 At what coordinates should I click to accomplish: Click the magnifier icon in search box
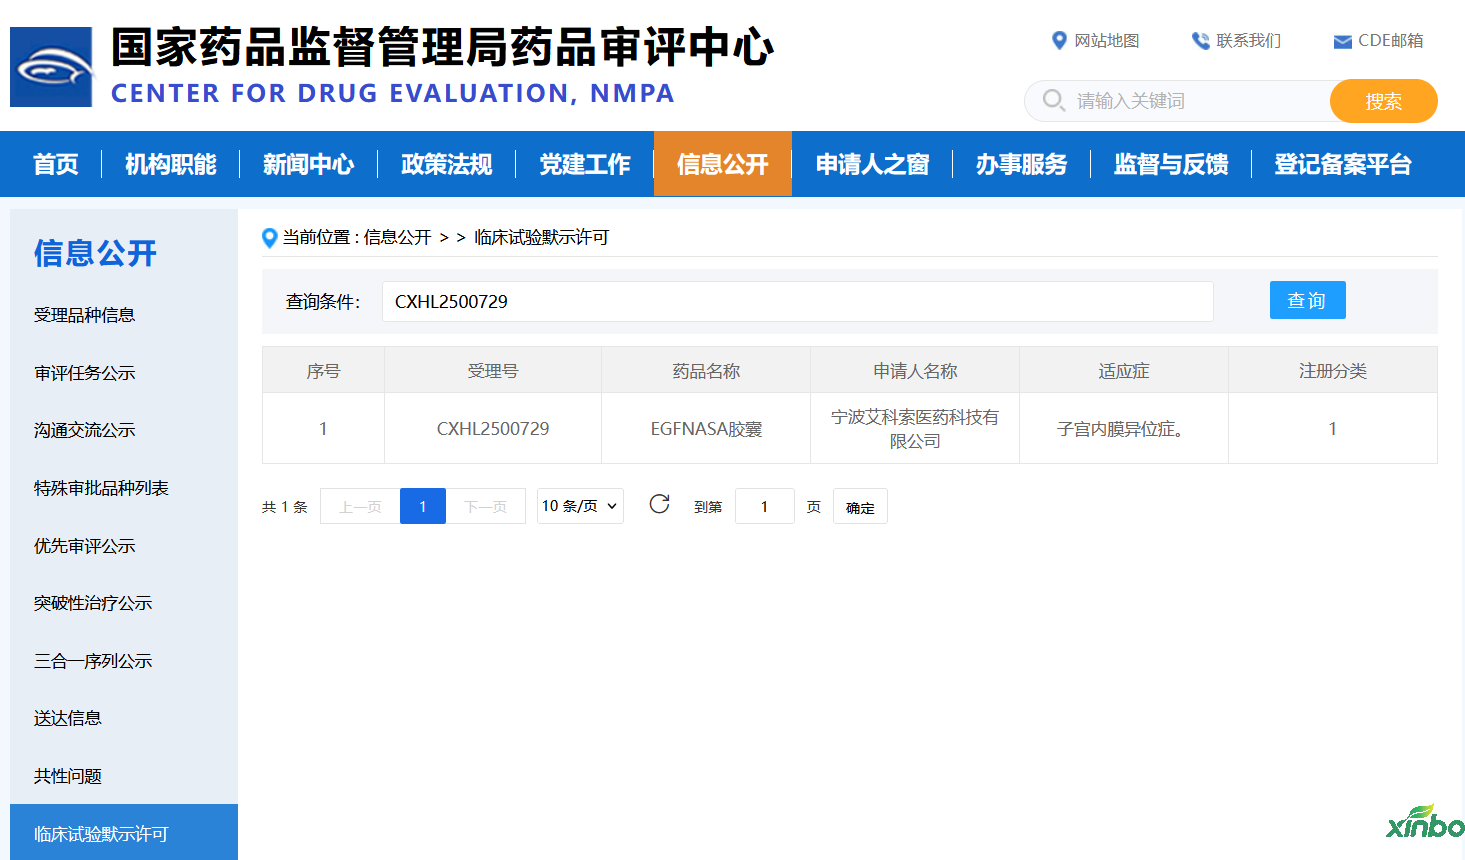tap(1053, 100)
